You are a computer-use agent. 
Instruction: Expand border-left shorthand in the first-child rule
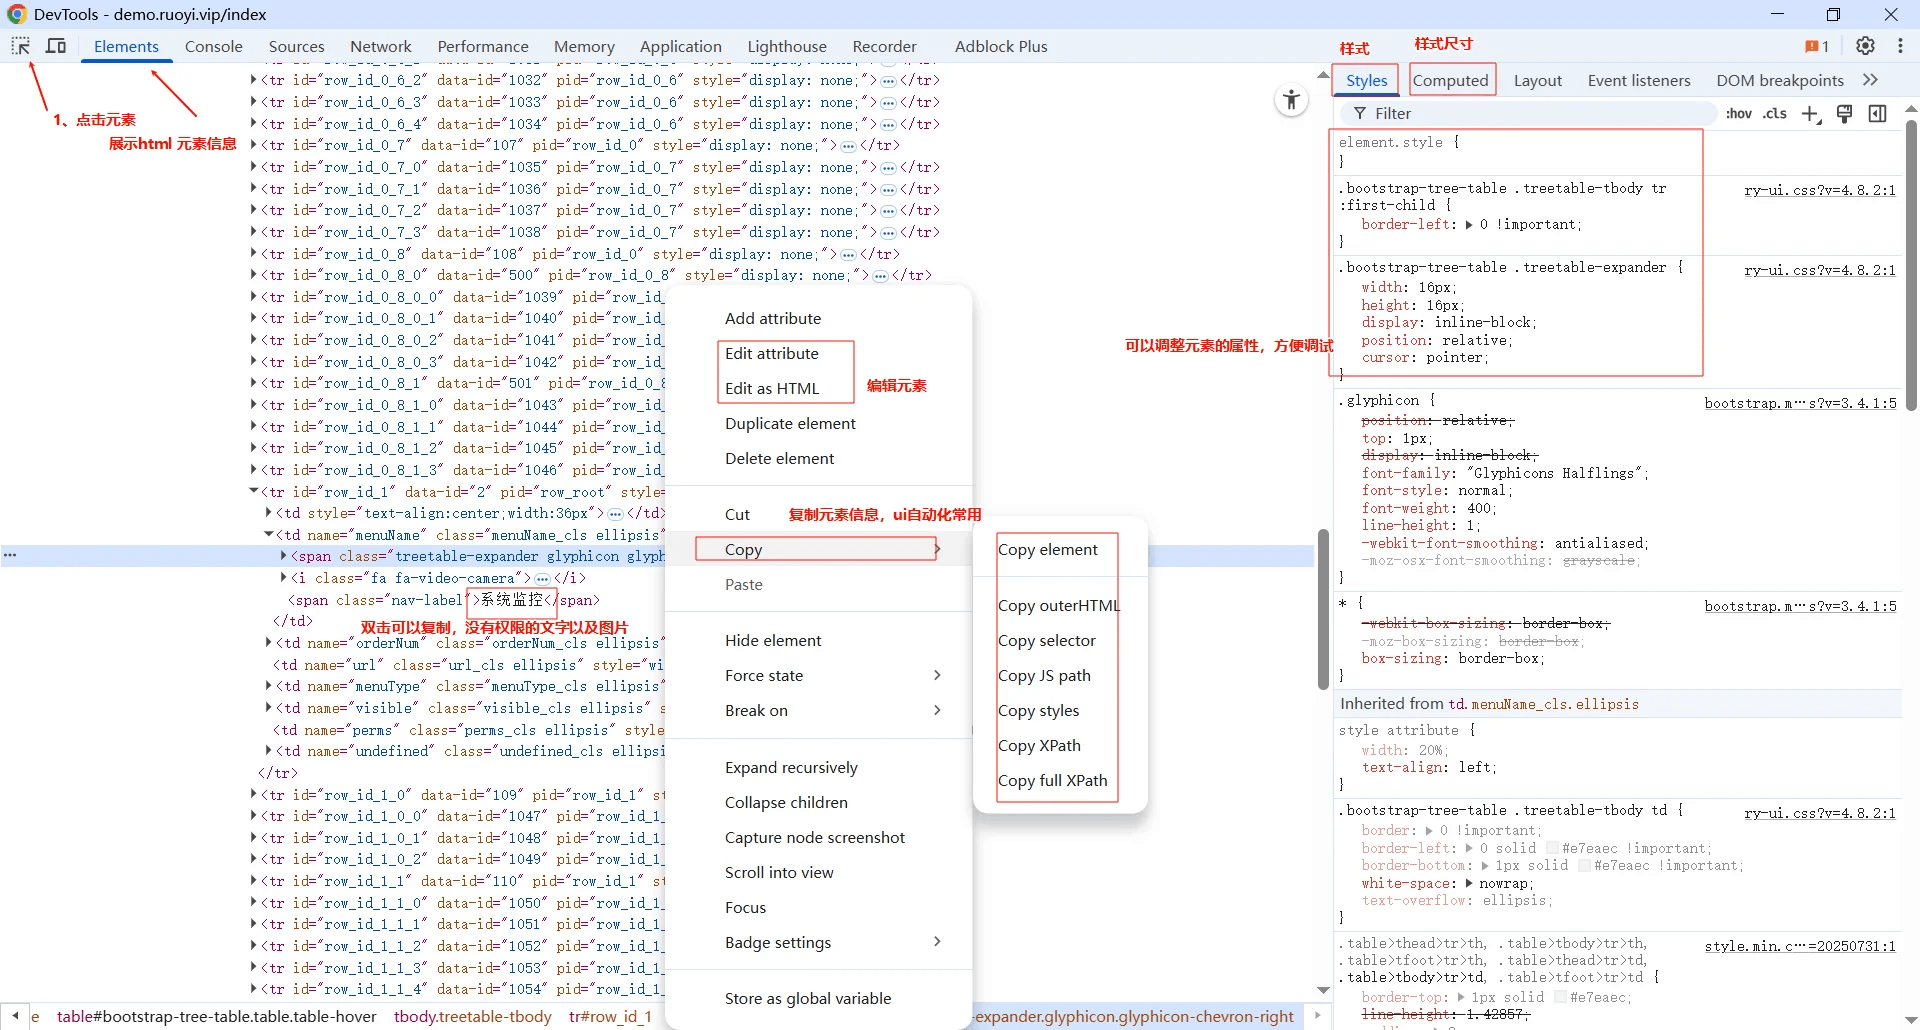tap(1469, 225)
